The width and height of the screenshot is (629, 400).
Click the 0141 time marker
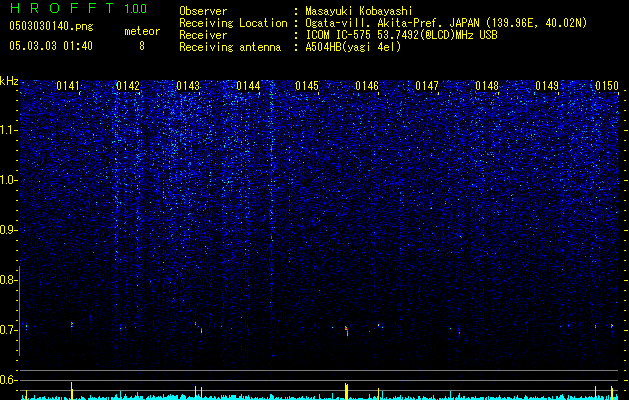tap(68, 86)
